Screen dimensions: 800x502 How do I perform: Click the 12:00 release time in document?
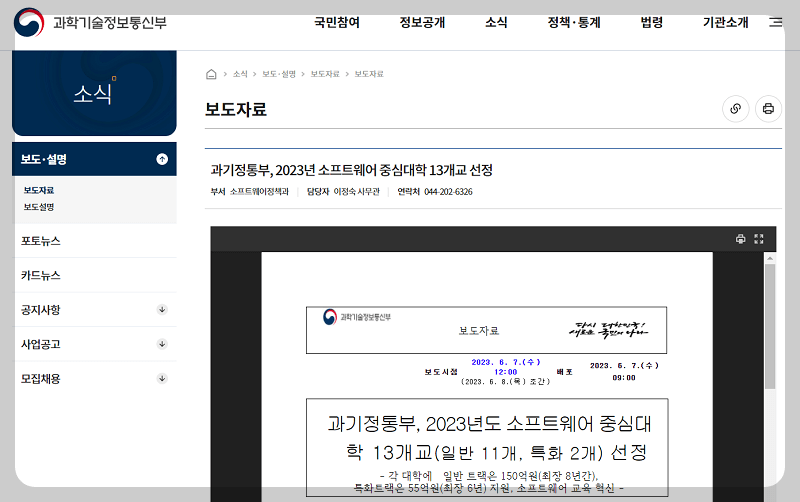click(506, 372)
